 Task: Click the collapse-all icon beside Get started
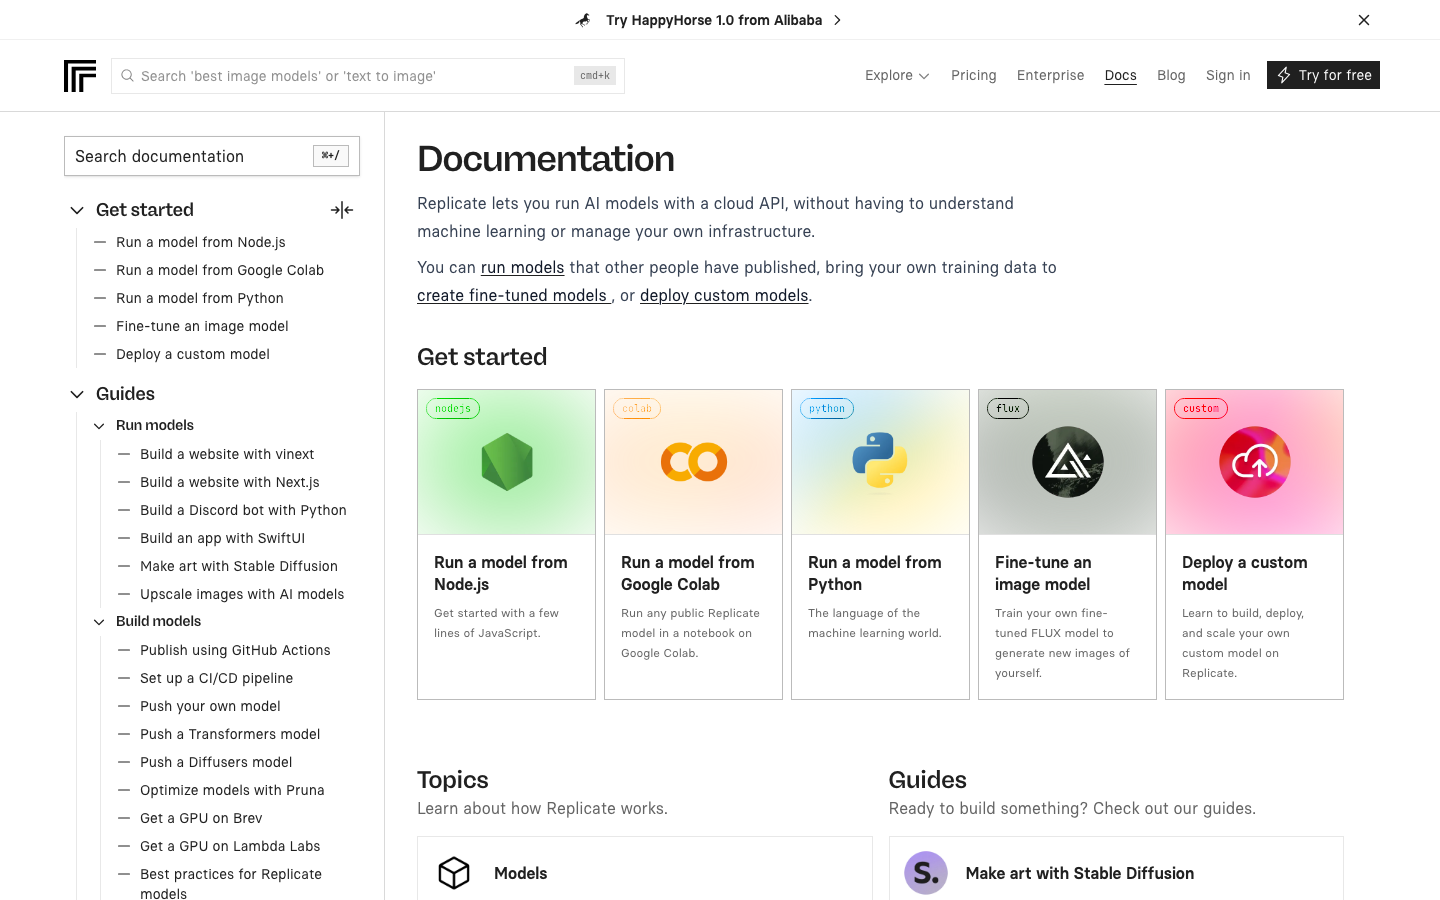click(x=342, y=210)
